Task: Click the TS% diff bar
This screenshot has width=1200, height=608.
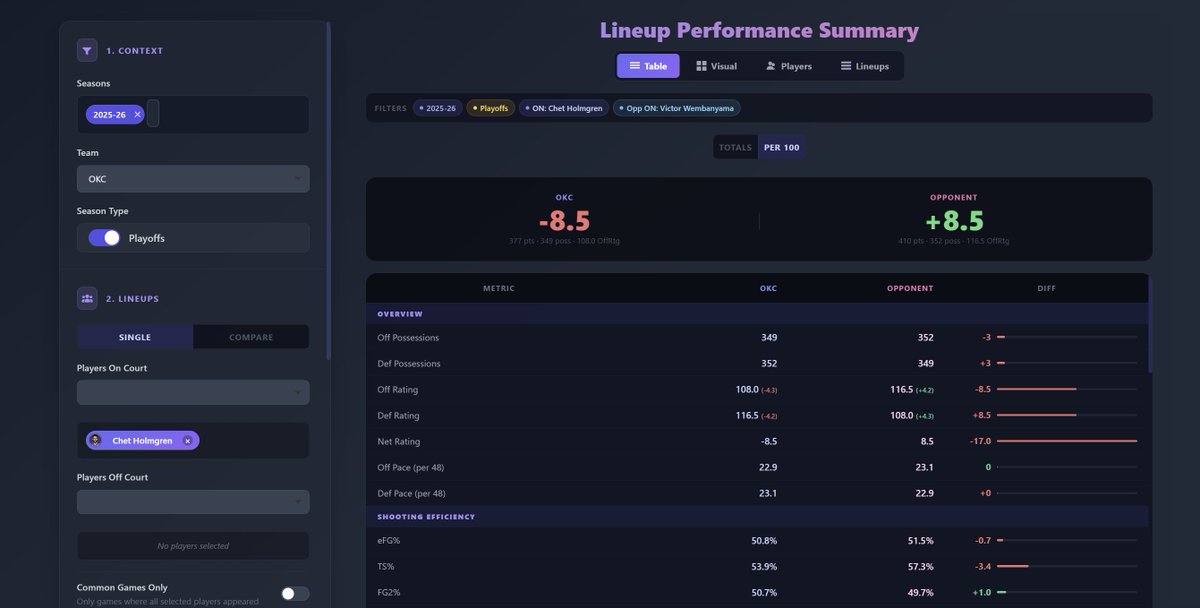Action: click(x=1067, y=567)
